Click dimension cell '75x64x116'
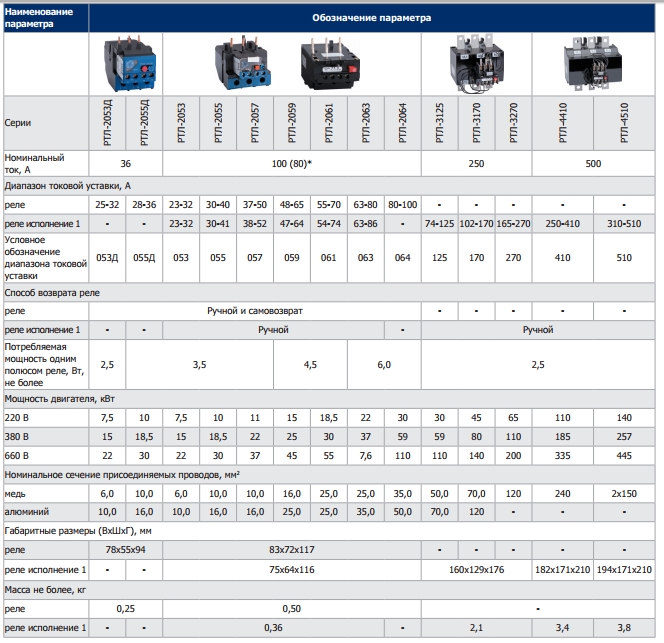 (292, 570)
